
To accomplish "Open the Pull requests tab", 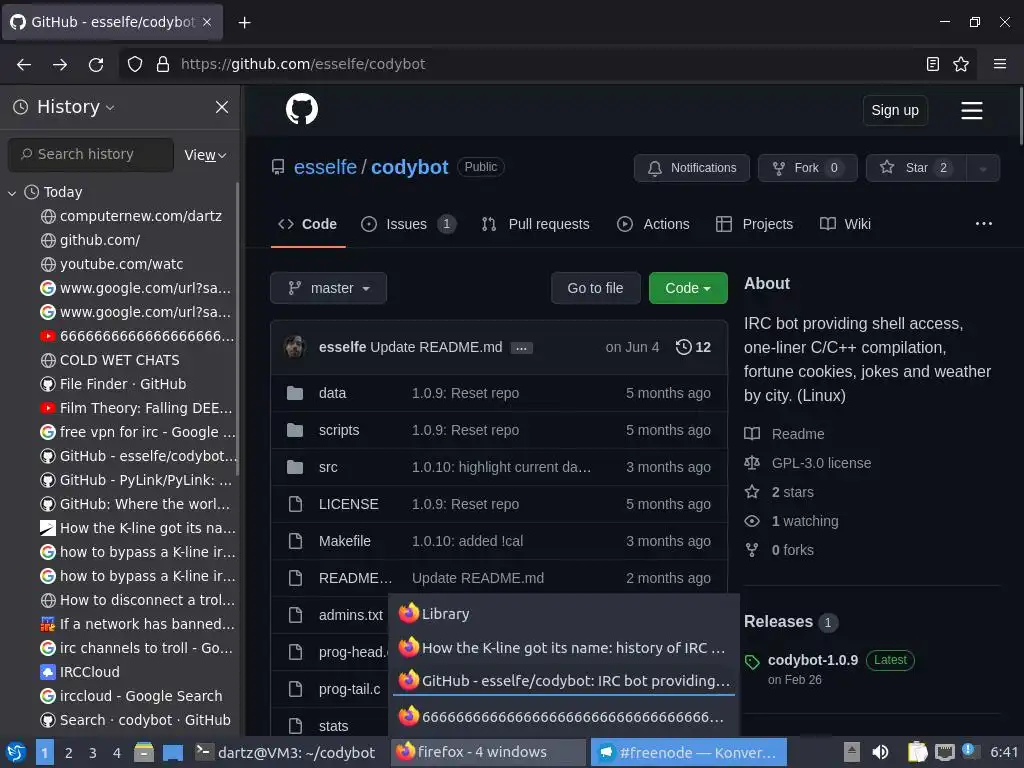I will tap(536, 224).
